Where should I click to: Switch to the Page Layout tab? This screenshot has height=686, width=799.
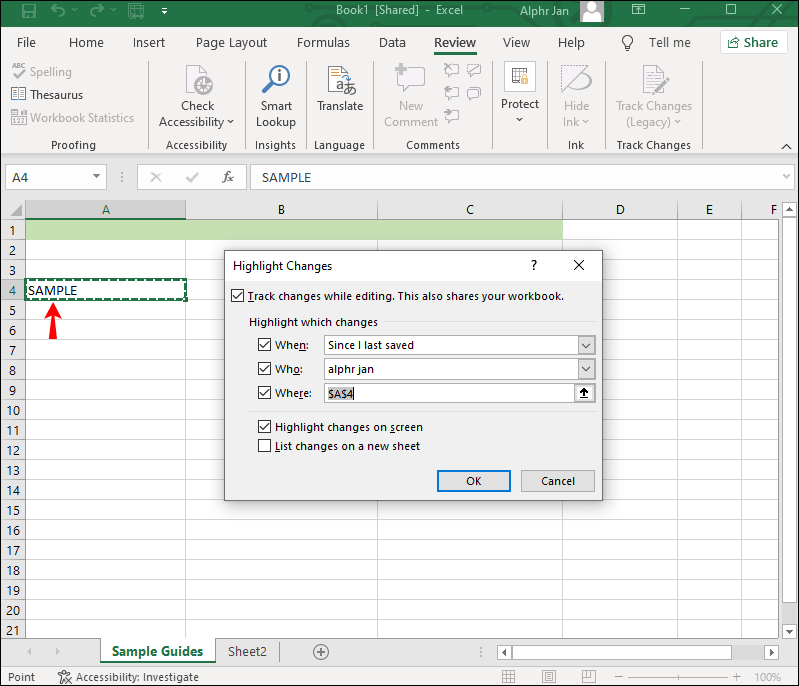click(x=231, y=42)
